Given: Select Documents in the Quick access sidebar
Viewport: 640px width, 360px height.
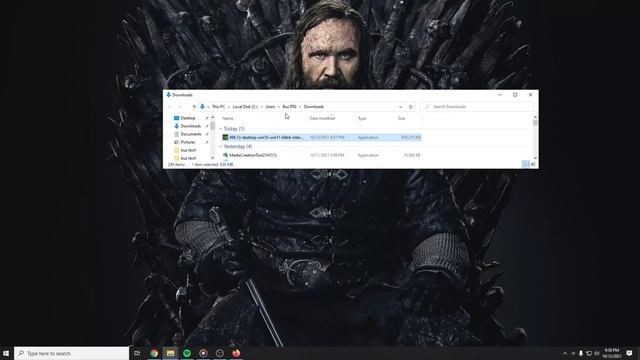Looking at the screenshot, I should pyautogui.click(x=191, y=134).
